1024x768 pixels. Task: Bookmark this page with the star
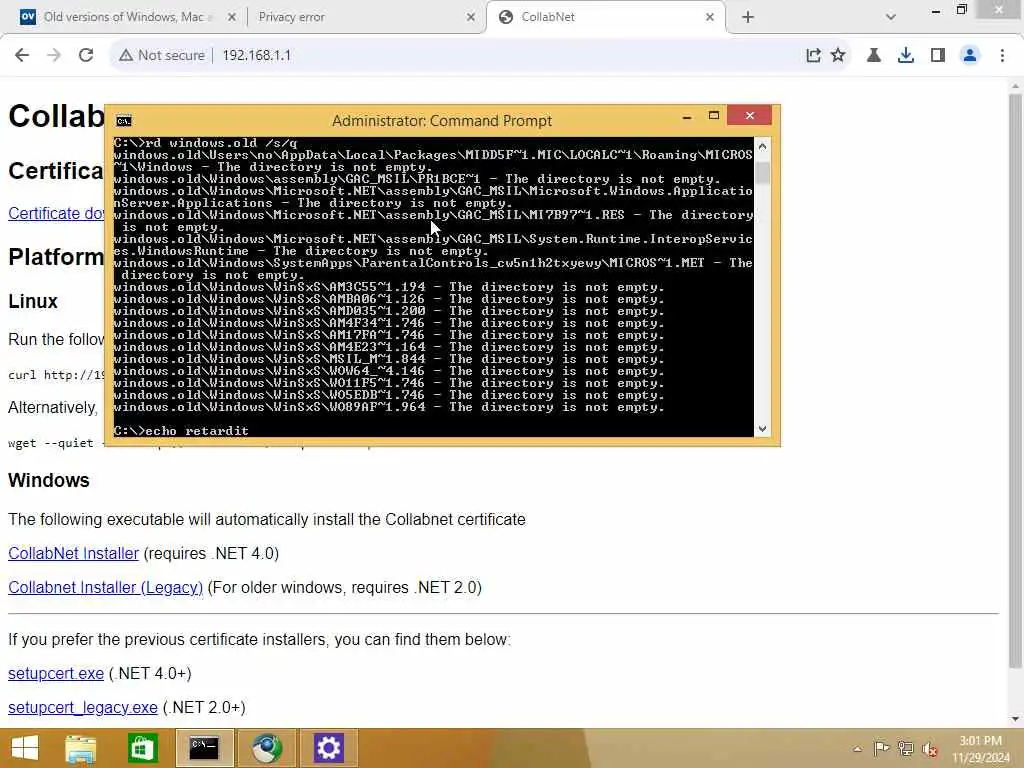[x=838, y=56]
